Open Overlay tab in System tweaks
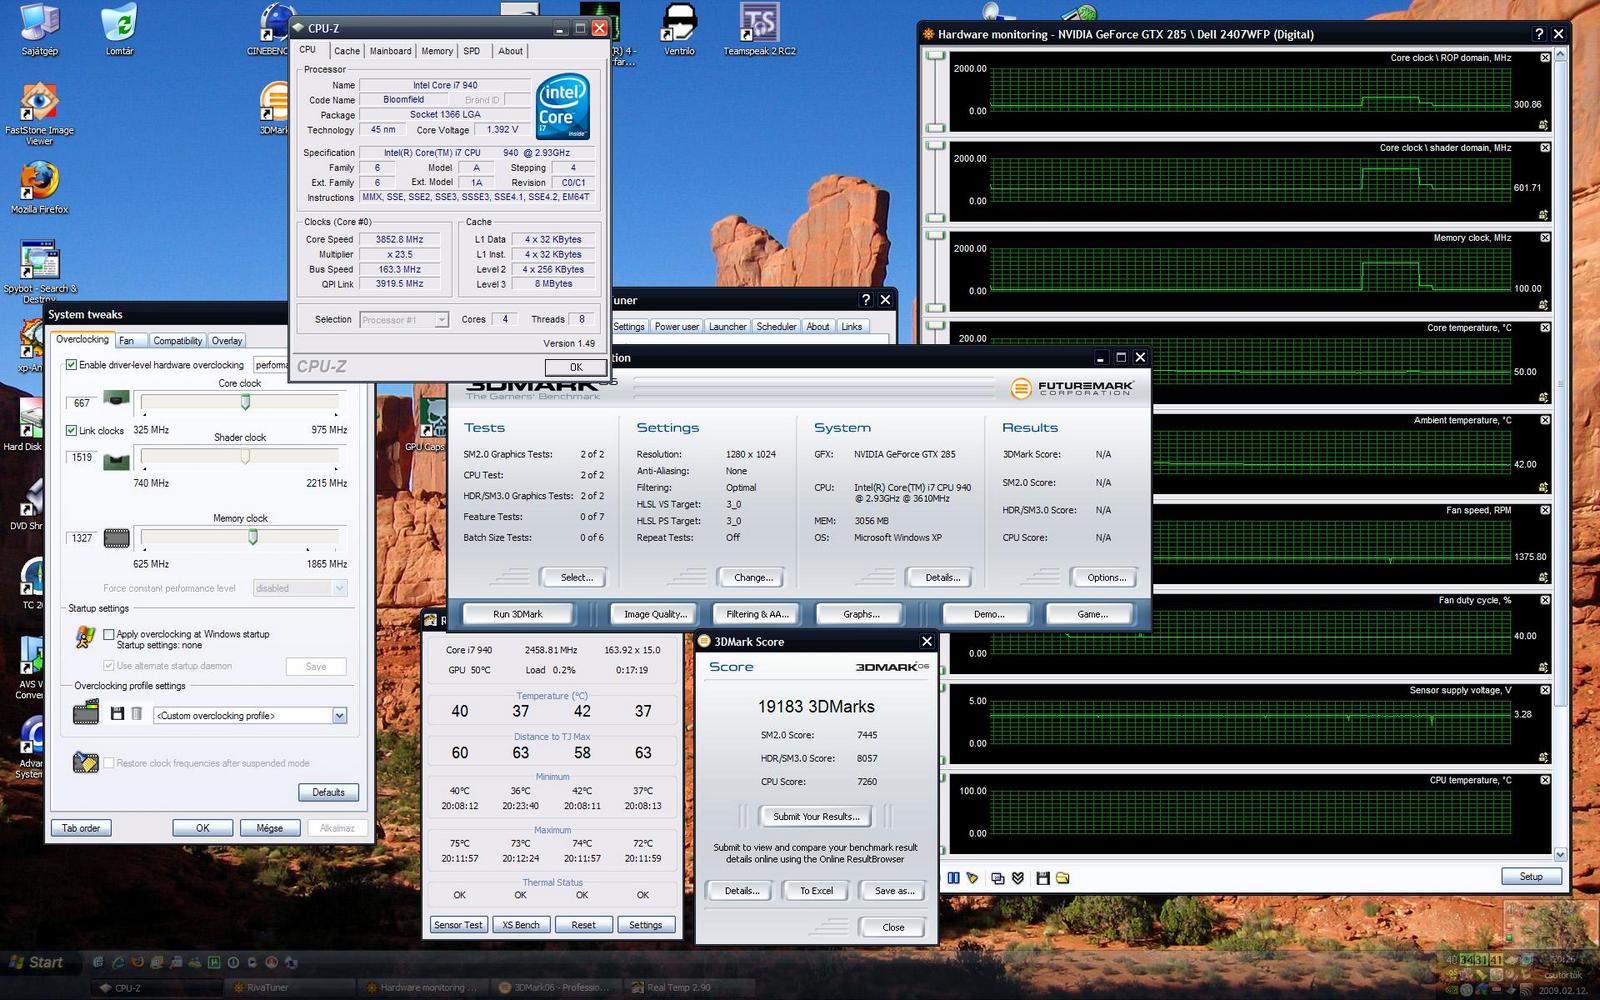 [x=227, y=341]
